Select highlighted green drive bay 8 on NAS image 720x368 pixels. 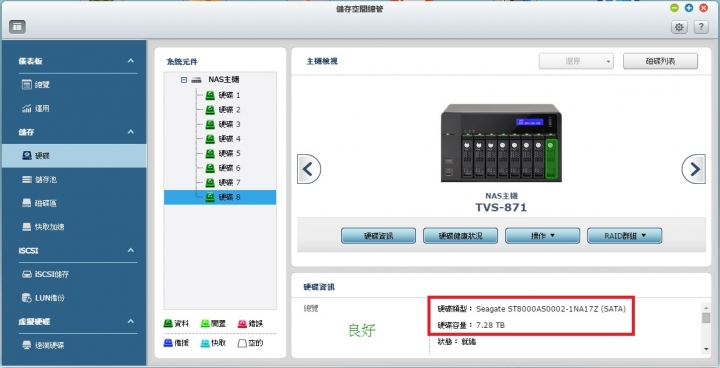click(x=551, y=159)
